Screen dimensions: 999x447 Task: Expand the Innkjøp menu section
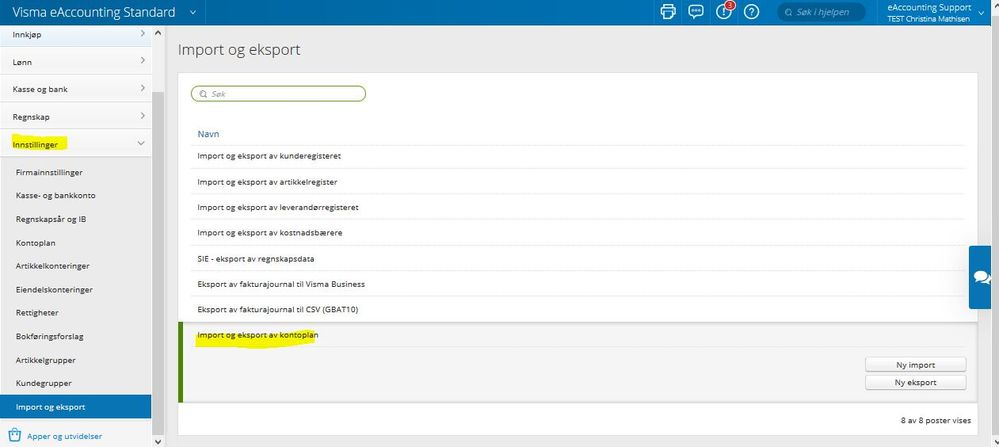(x=75, y=34)
